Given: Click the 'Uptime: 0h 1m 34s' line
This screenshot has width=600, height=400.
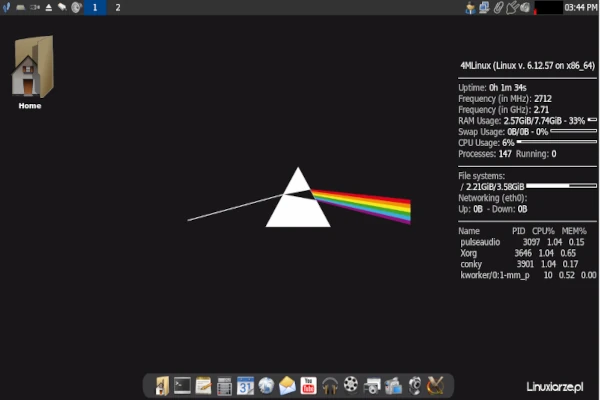Looking at the screenshot, I should [x=492, y=88].
